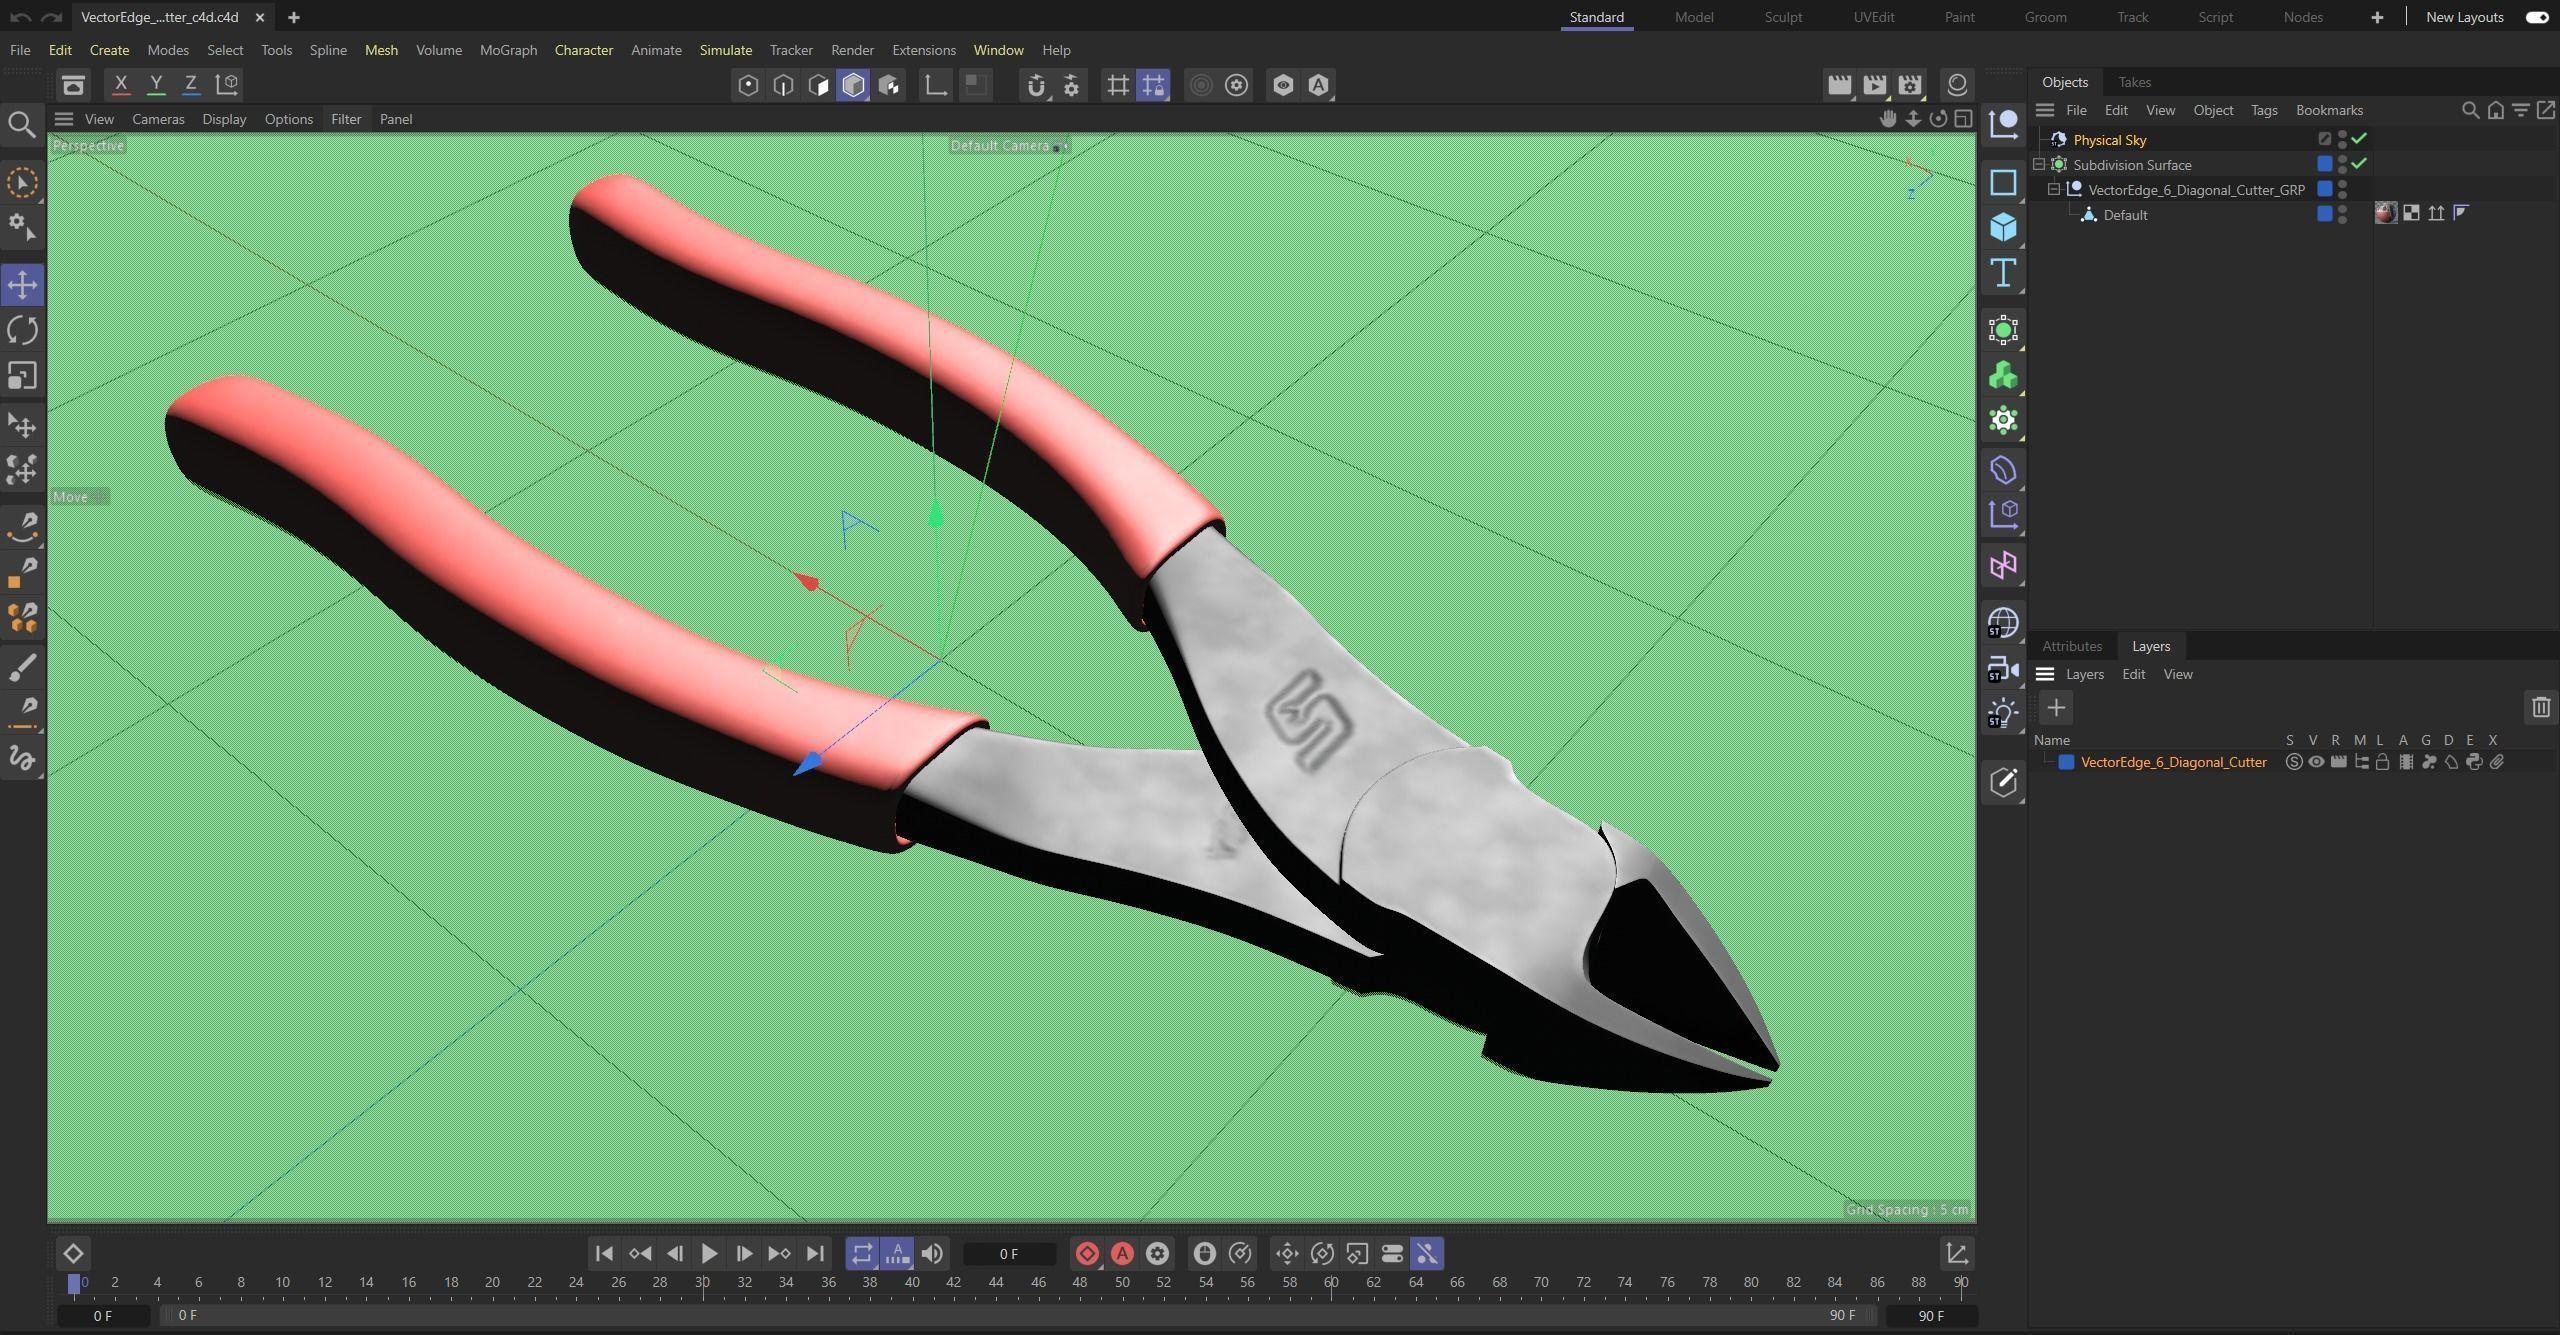Add a Null object
Viewport: 2560px width, 1335px height.
pos(2003,125)
